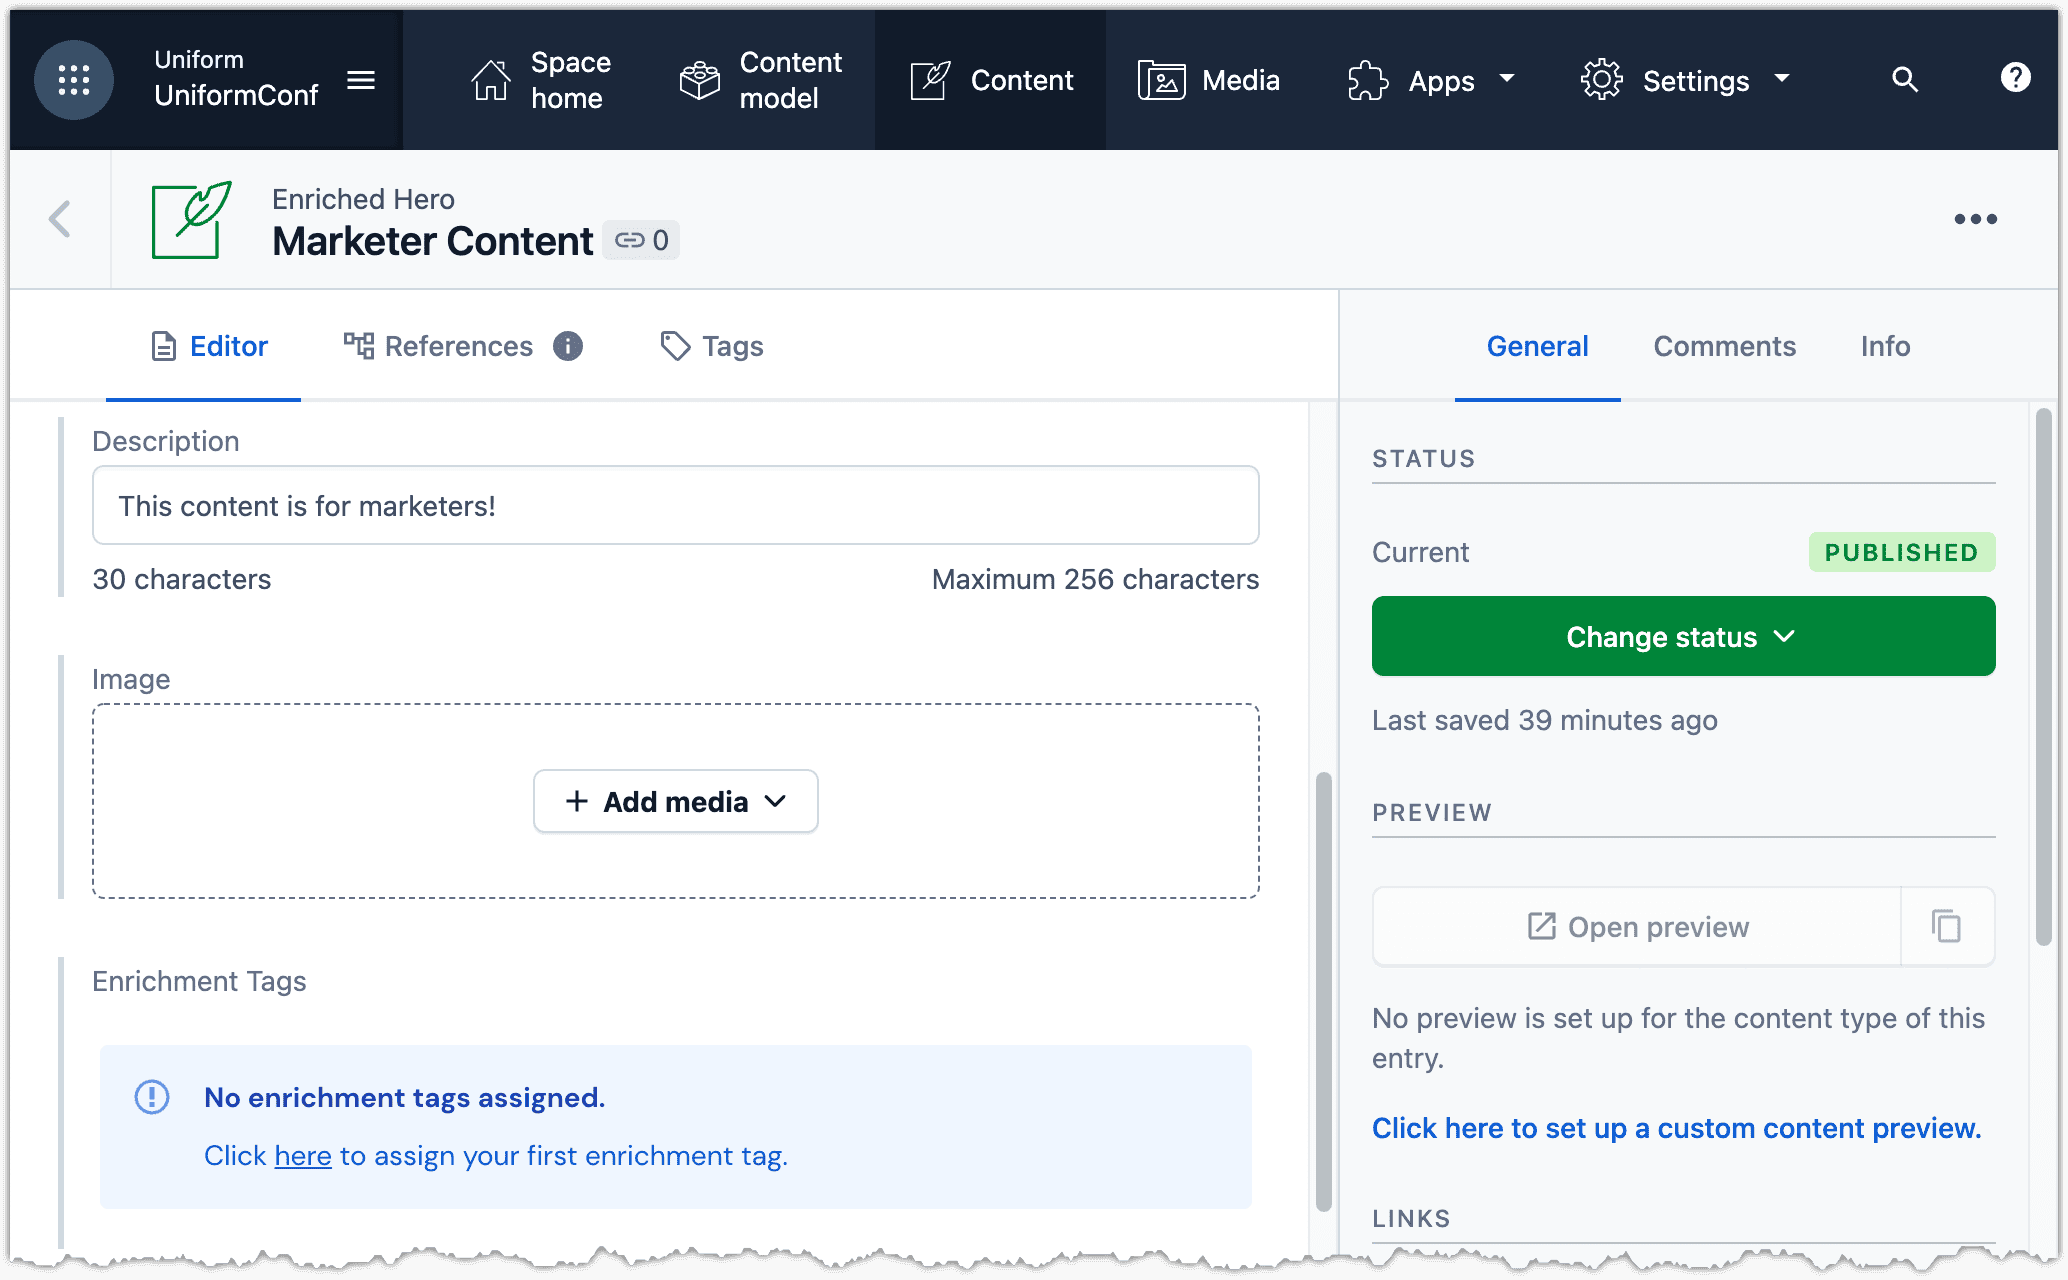Click the custom content preview setup link
2068x1280 pixels.
point(1676,1128)
